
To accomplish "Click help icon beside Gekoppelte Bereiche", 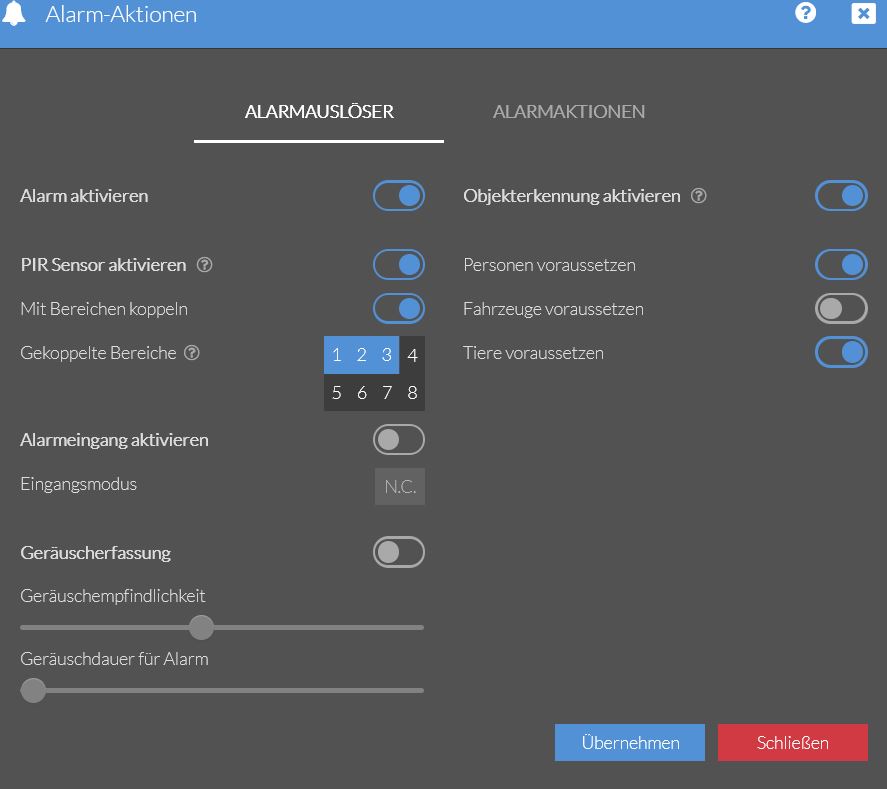I will click(192, 353).
